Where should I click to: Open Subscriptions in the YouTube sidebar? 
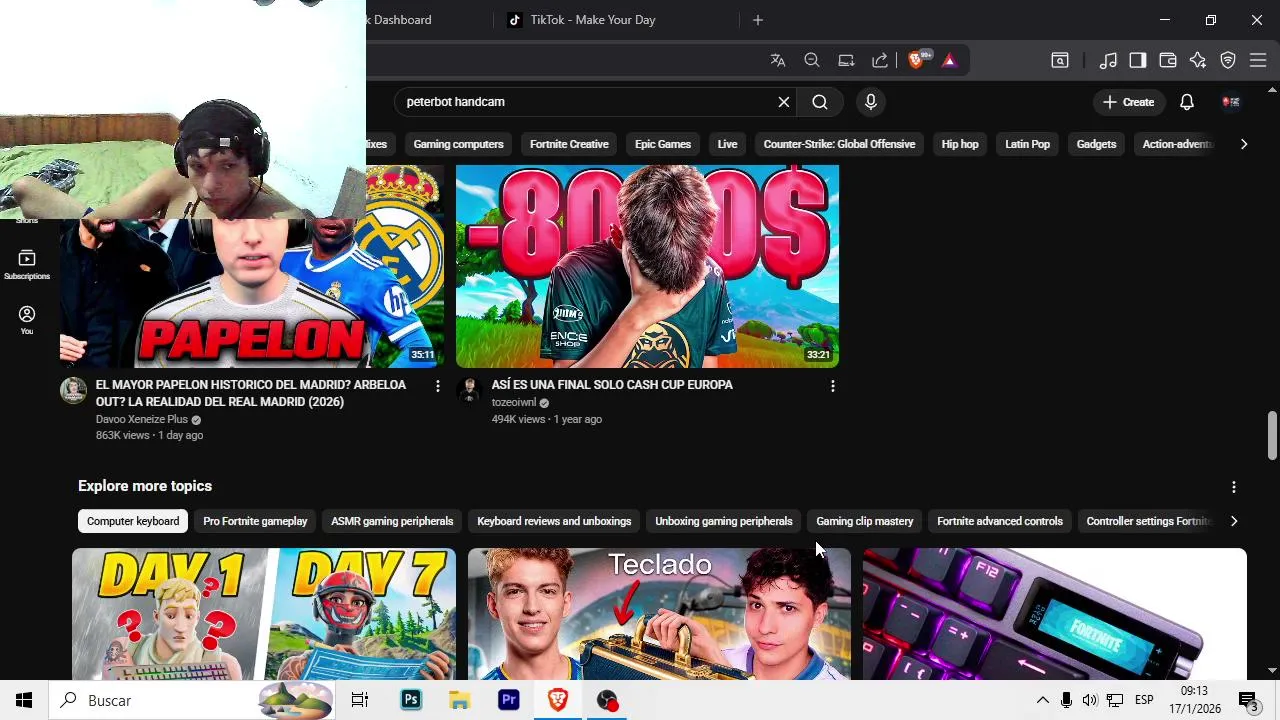[x=27, y=264]
